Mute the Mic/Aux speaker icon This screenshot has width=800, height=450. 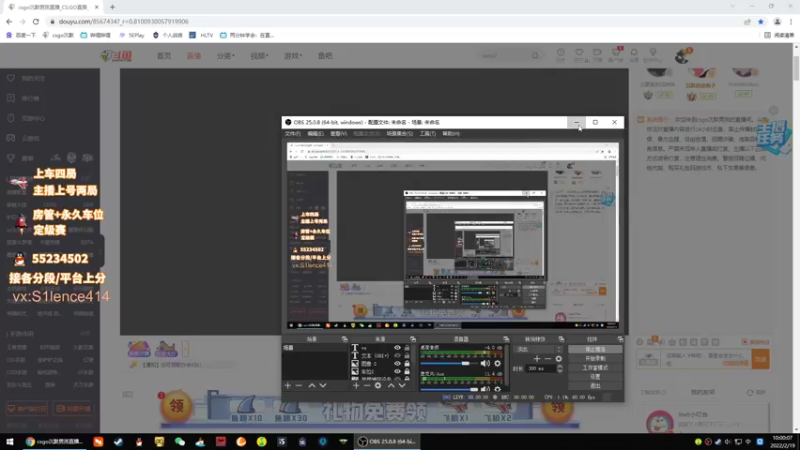click(x=485, y=390)
